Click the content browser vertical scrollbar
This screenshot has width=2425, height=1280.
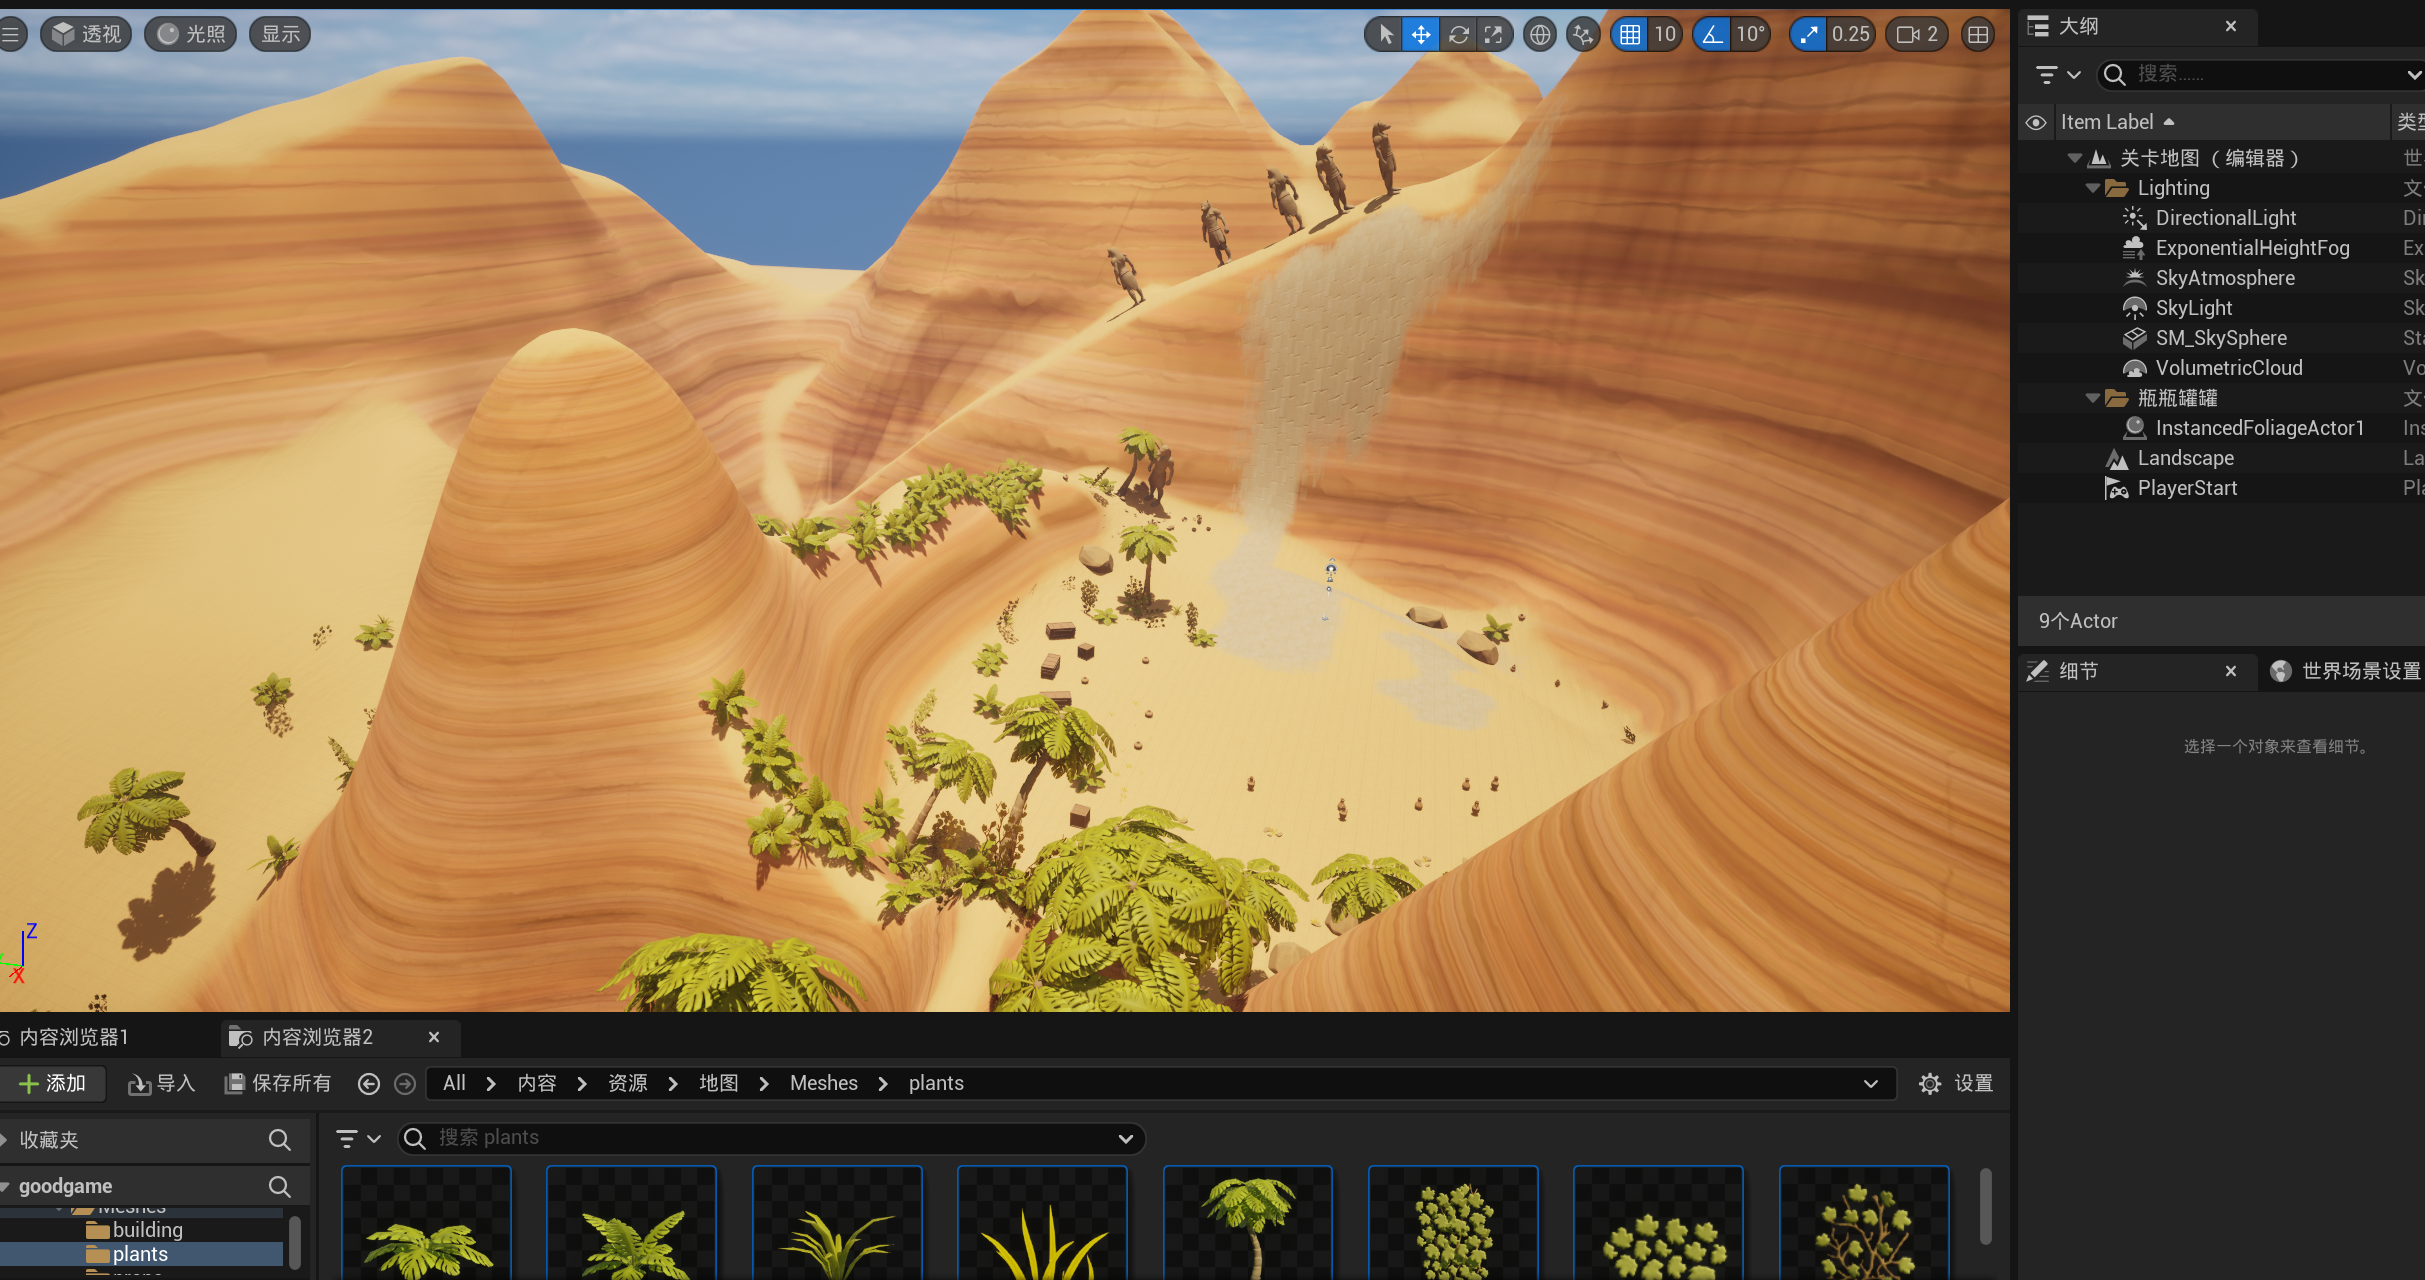(x=1985, y=1206)
